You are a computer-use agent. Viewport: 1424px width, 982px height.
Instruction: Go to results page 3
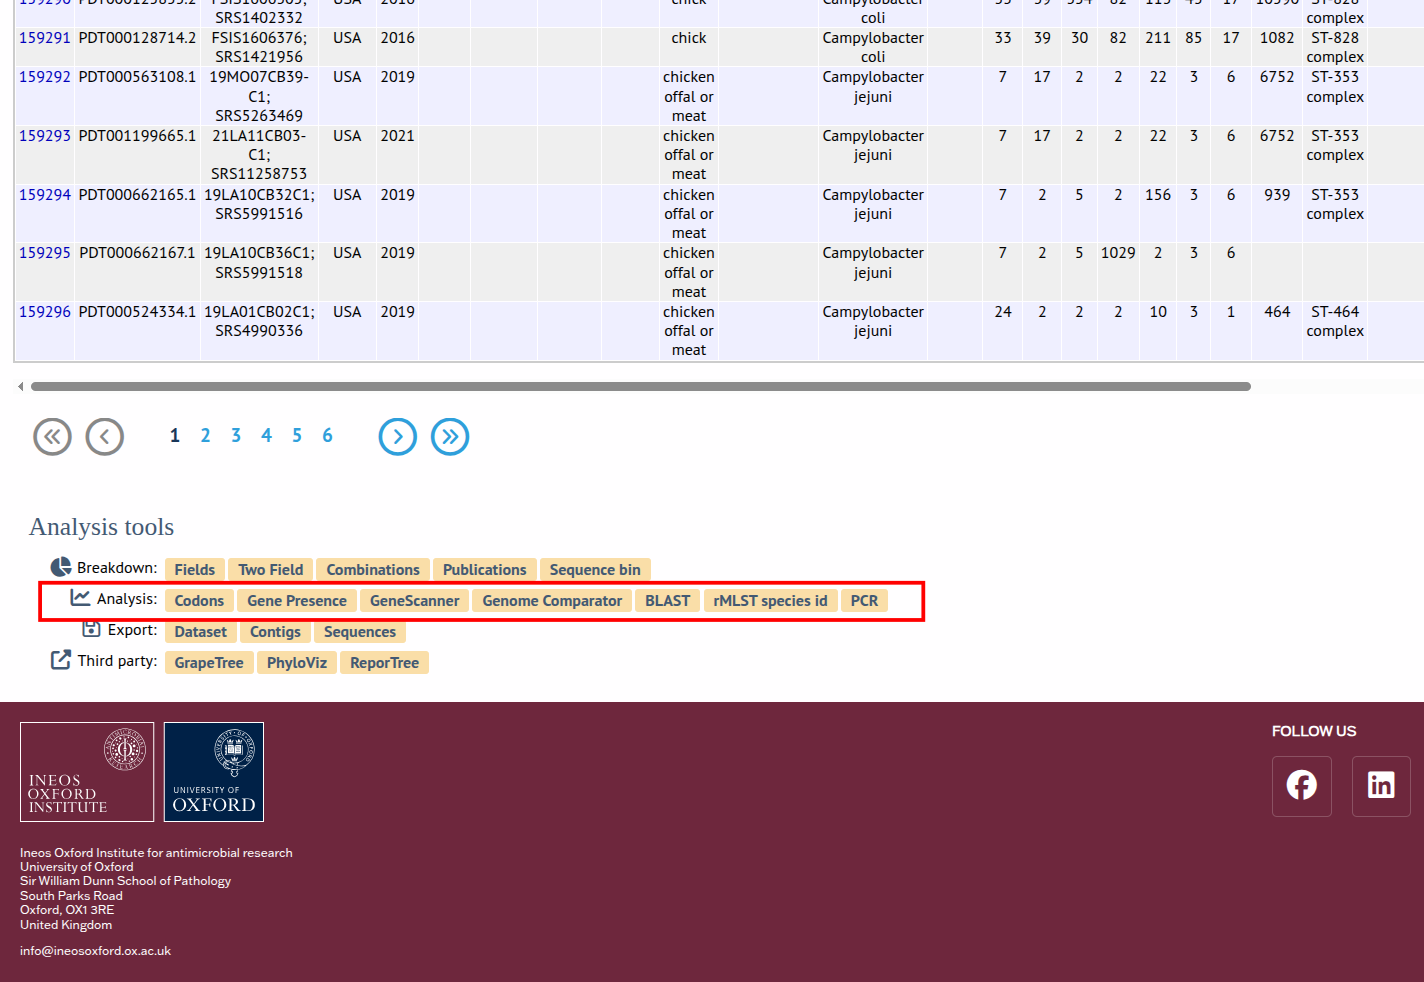pos(236,436)
